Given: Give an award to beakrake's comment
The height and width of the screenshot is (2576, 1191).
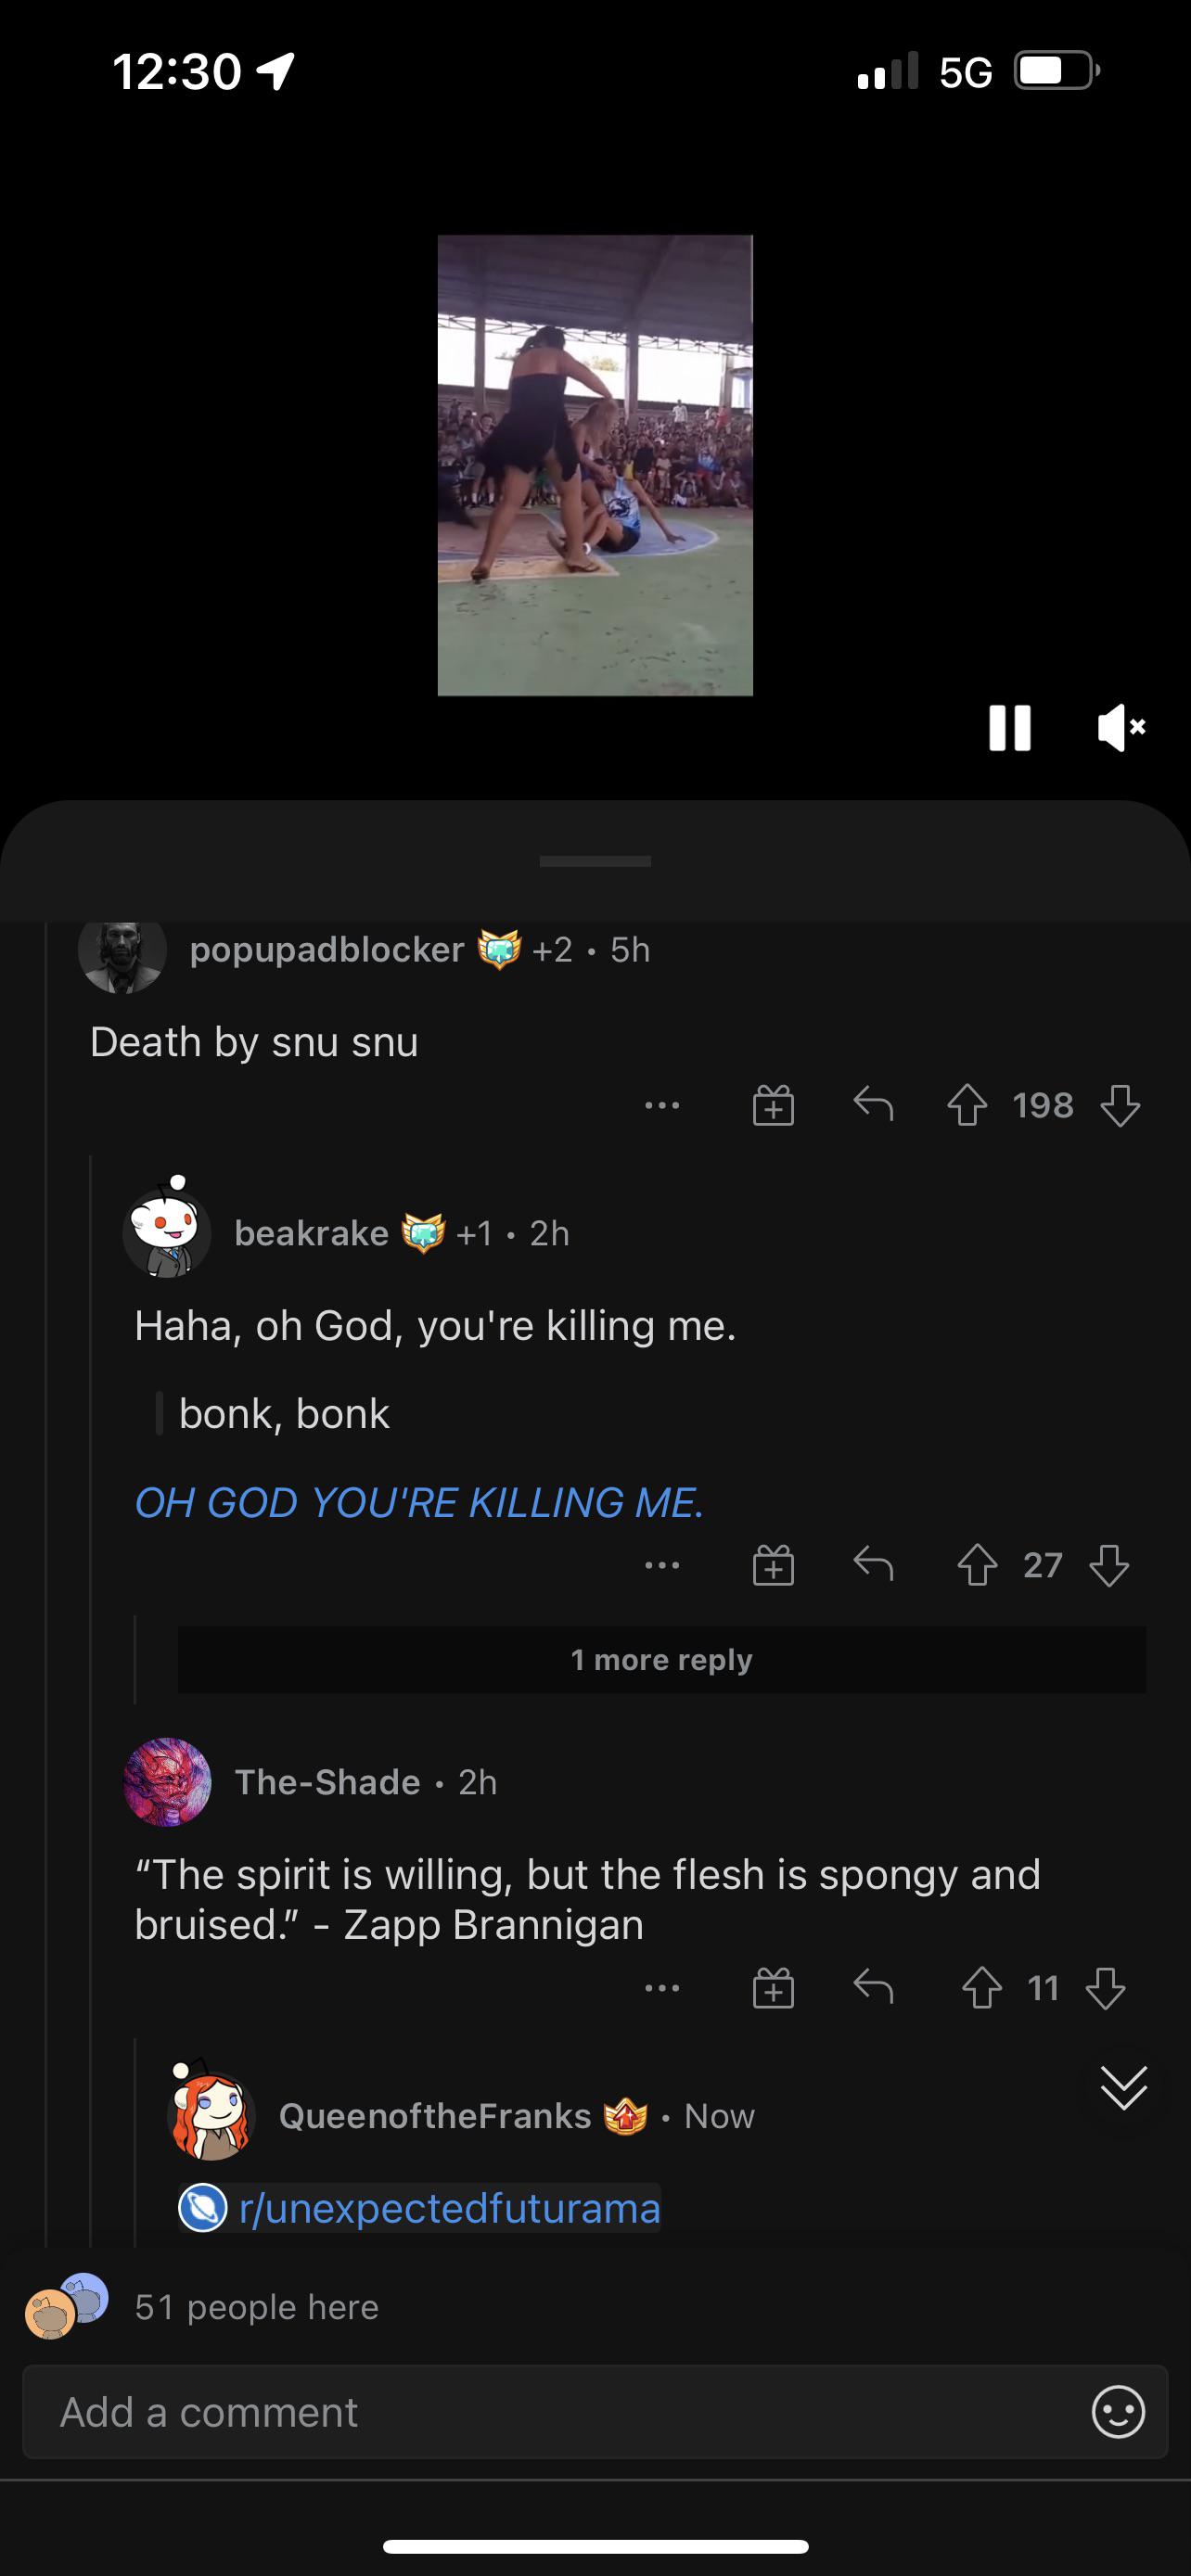Looking at the screenshot, I should (772, 1566).
